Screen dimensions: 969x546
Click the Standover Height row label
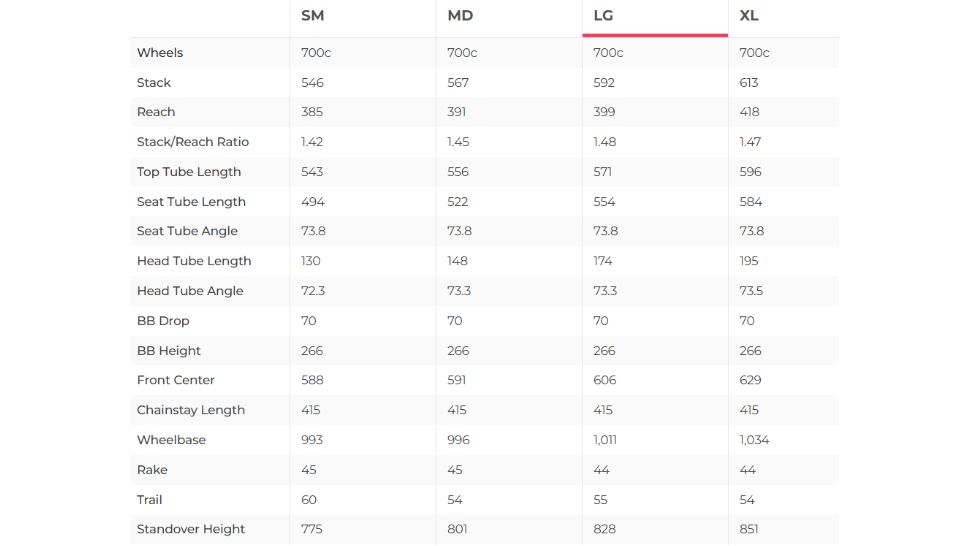click(191, 529)
